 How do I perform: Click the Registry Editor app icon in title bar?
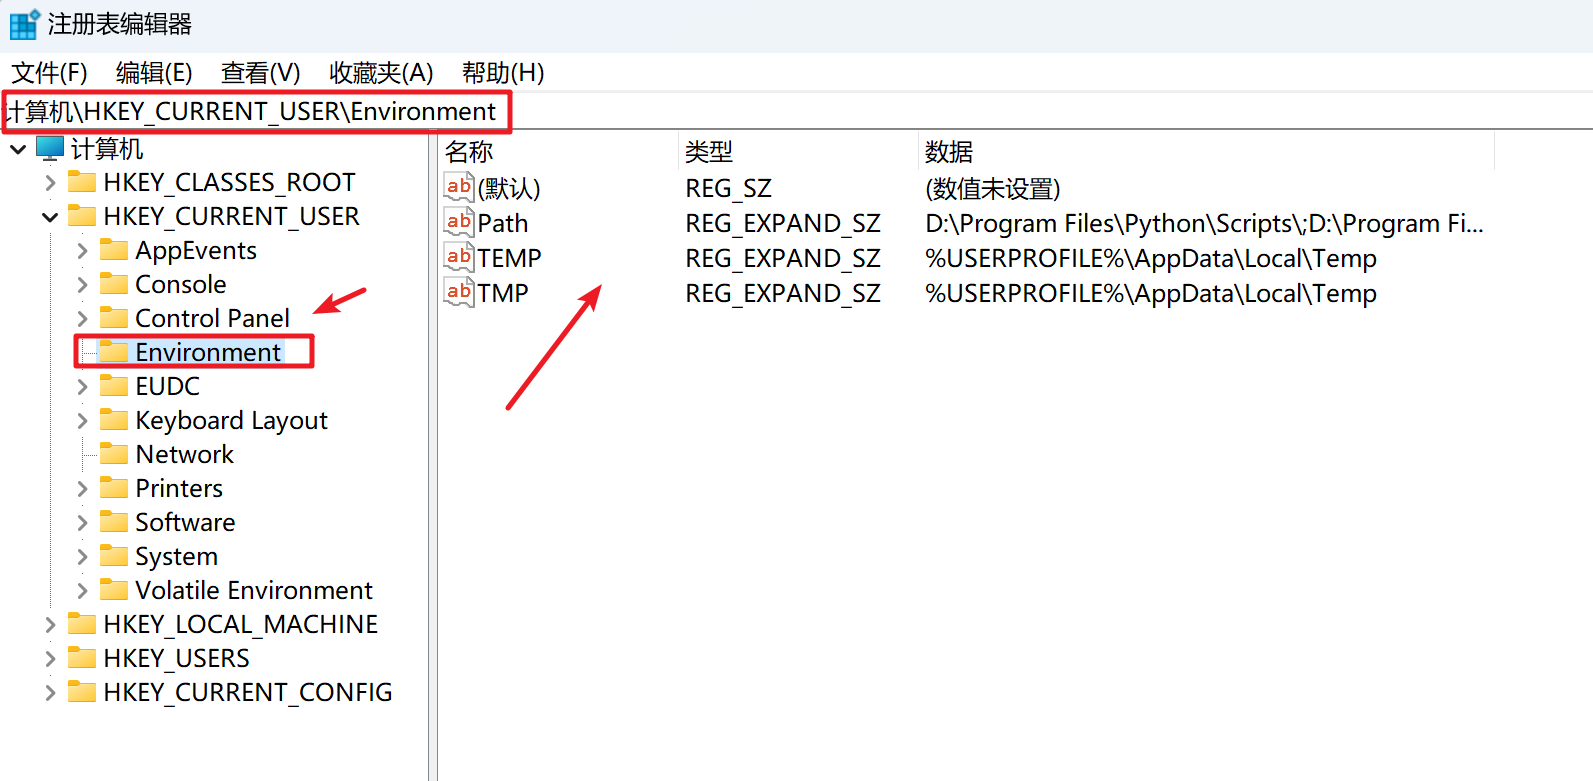point(24,24)
